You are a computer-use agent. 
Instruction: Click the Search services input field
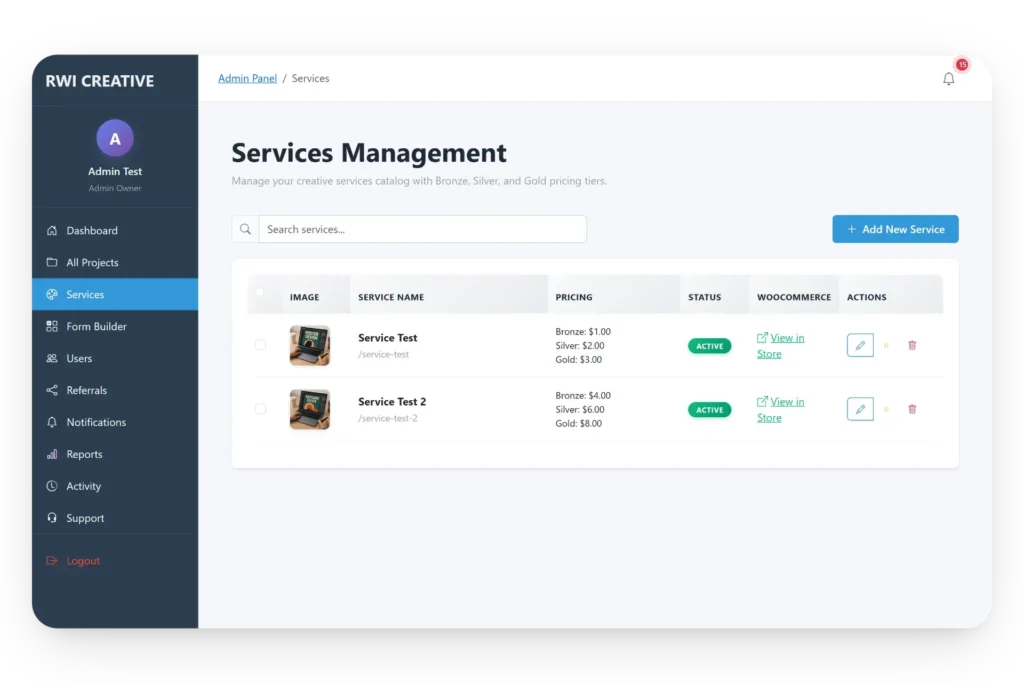coord(422,229)
